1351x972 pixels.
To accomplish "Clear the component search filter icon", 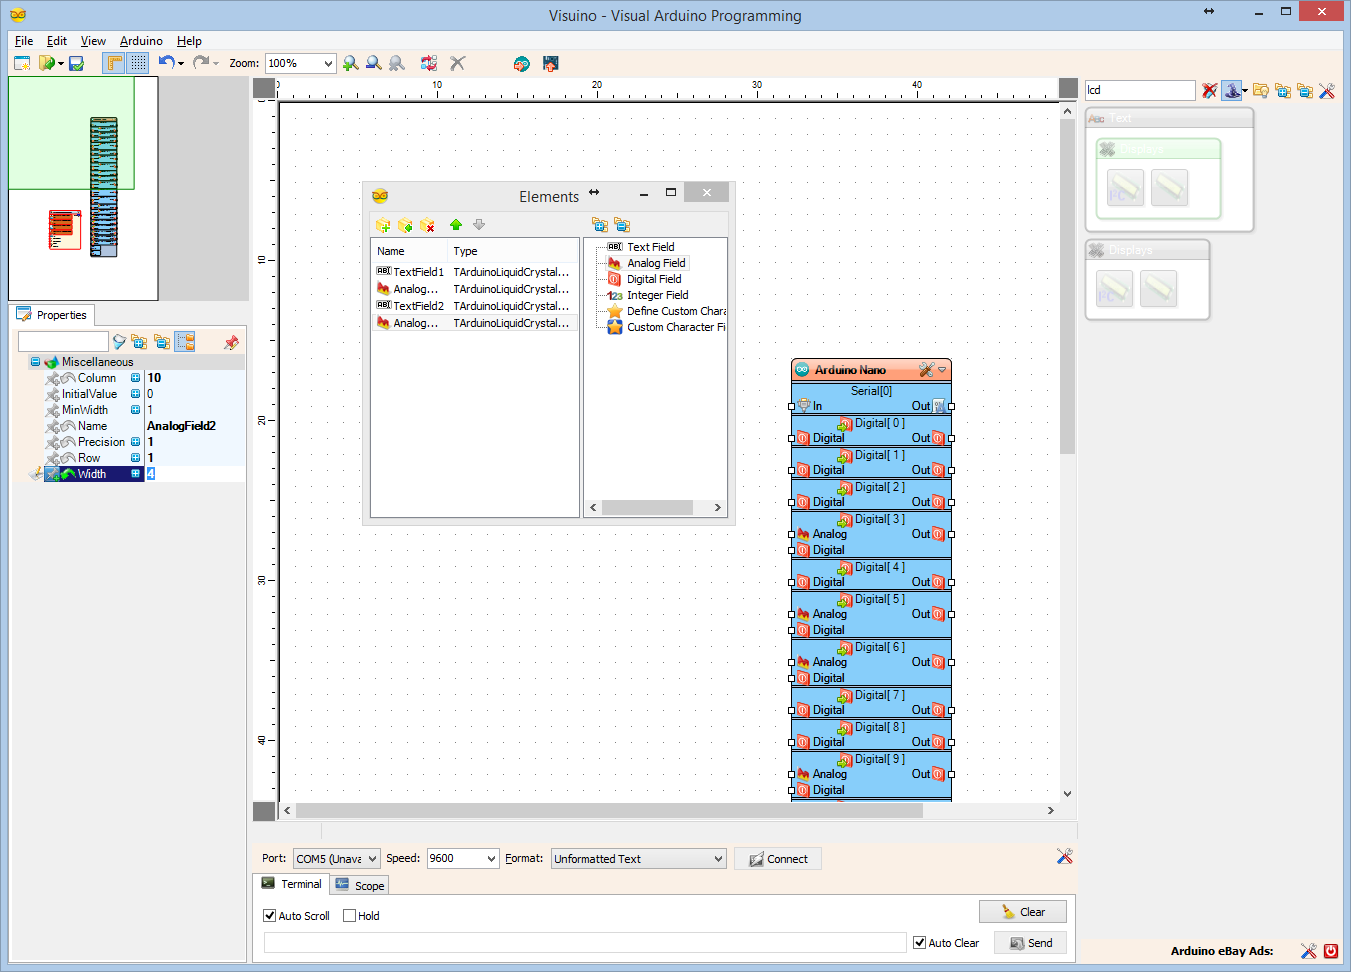I will click(1209, 91).
